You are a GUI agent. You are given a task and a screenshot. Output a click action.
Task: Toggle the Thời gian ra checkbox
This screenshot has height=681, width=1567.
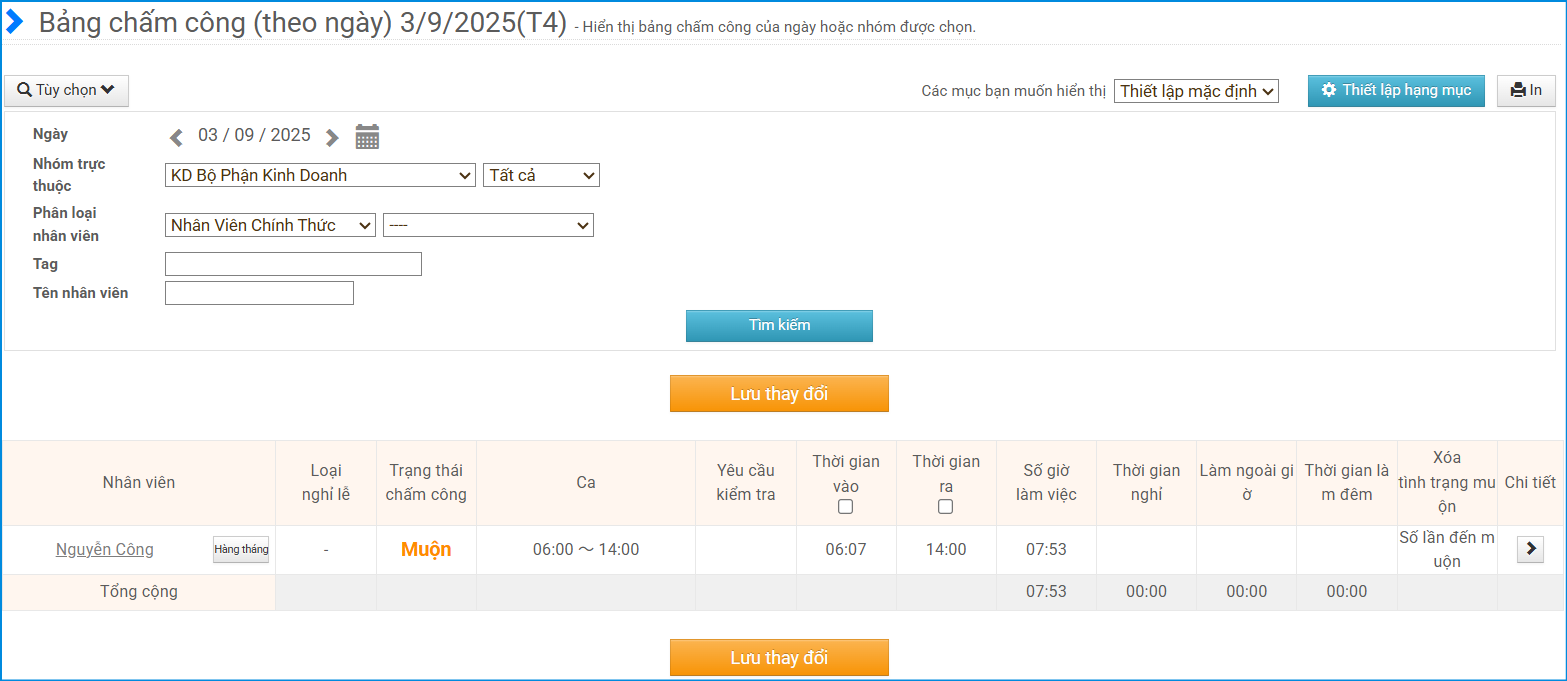point(946,507)
